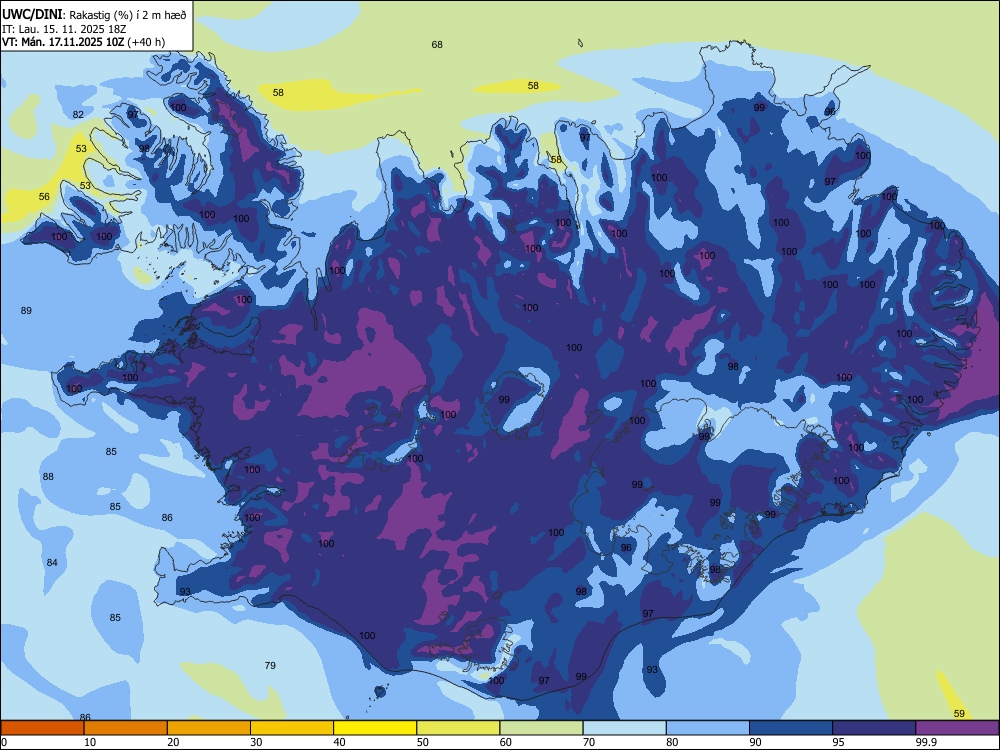Click the amber 20-30 legend swatch
This screenshot has height=750, width=1000.
tap(209, 728)
